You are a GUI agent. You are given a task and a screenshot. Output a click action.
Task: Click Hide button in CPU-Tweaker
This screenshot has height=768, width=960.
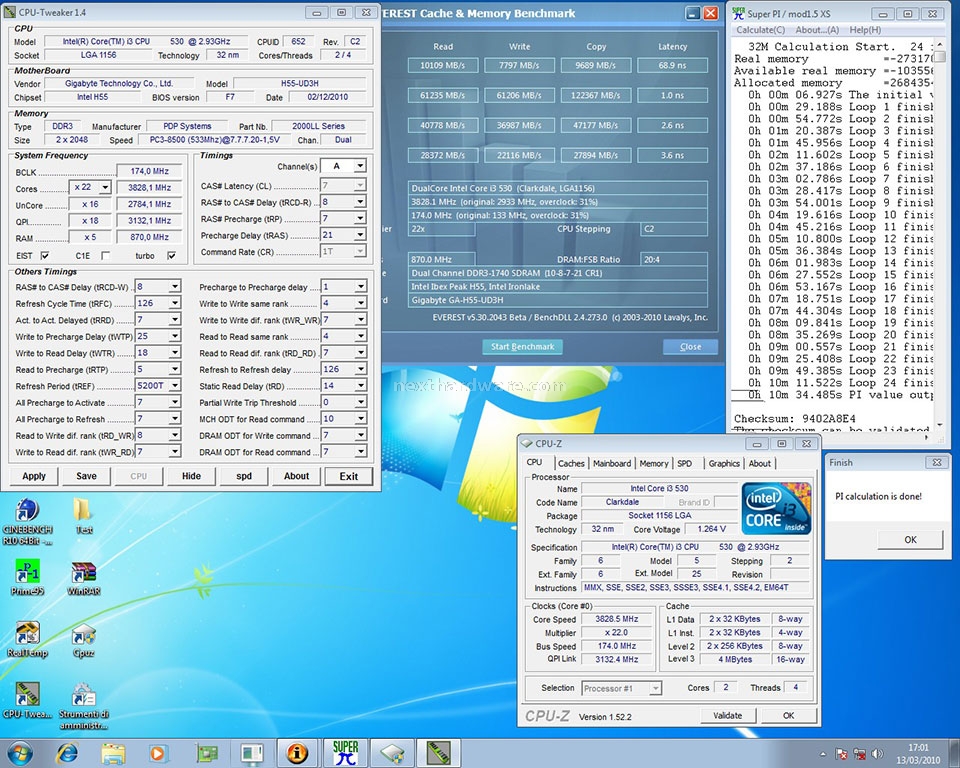tap(191, 476)
